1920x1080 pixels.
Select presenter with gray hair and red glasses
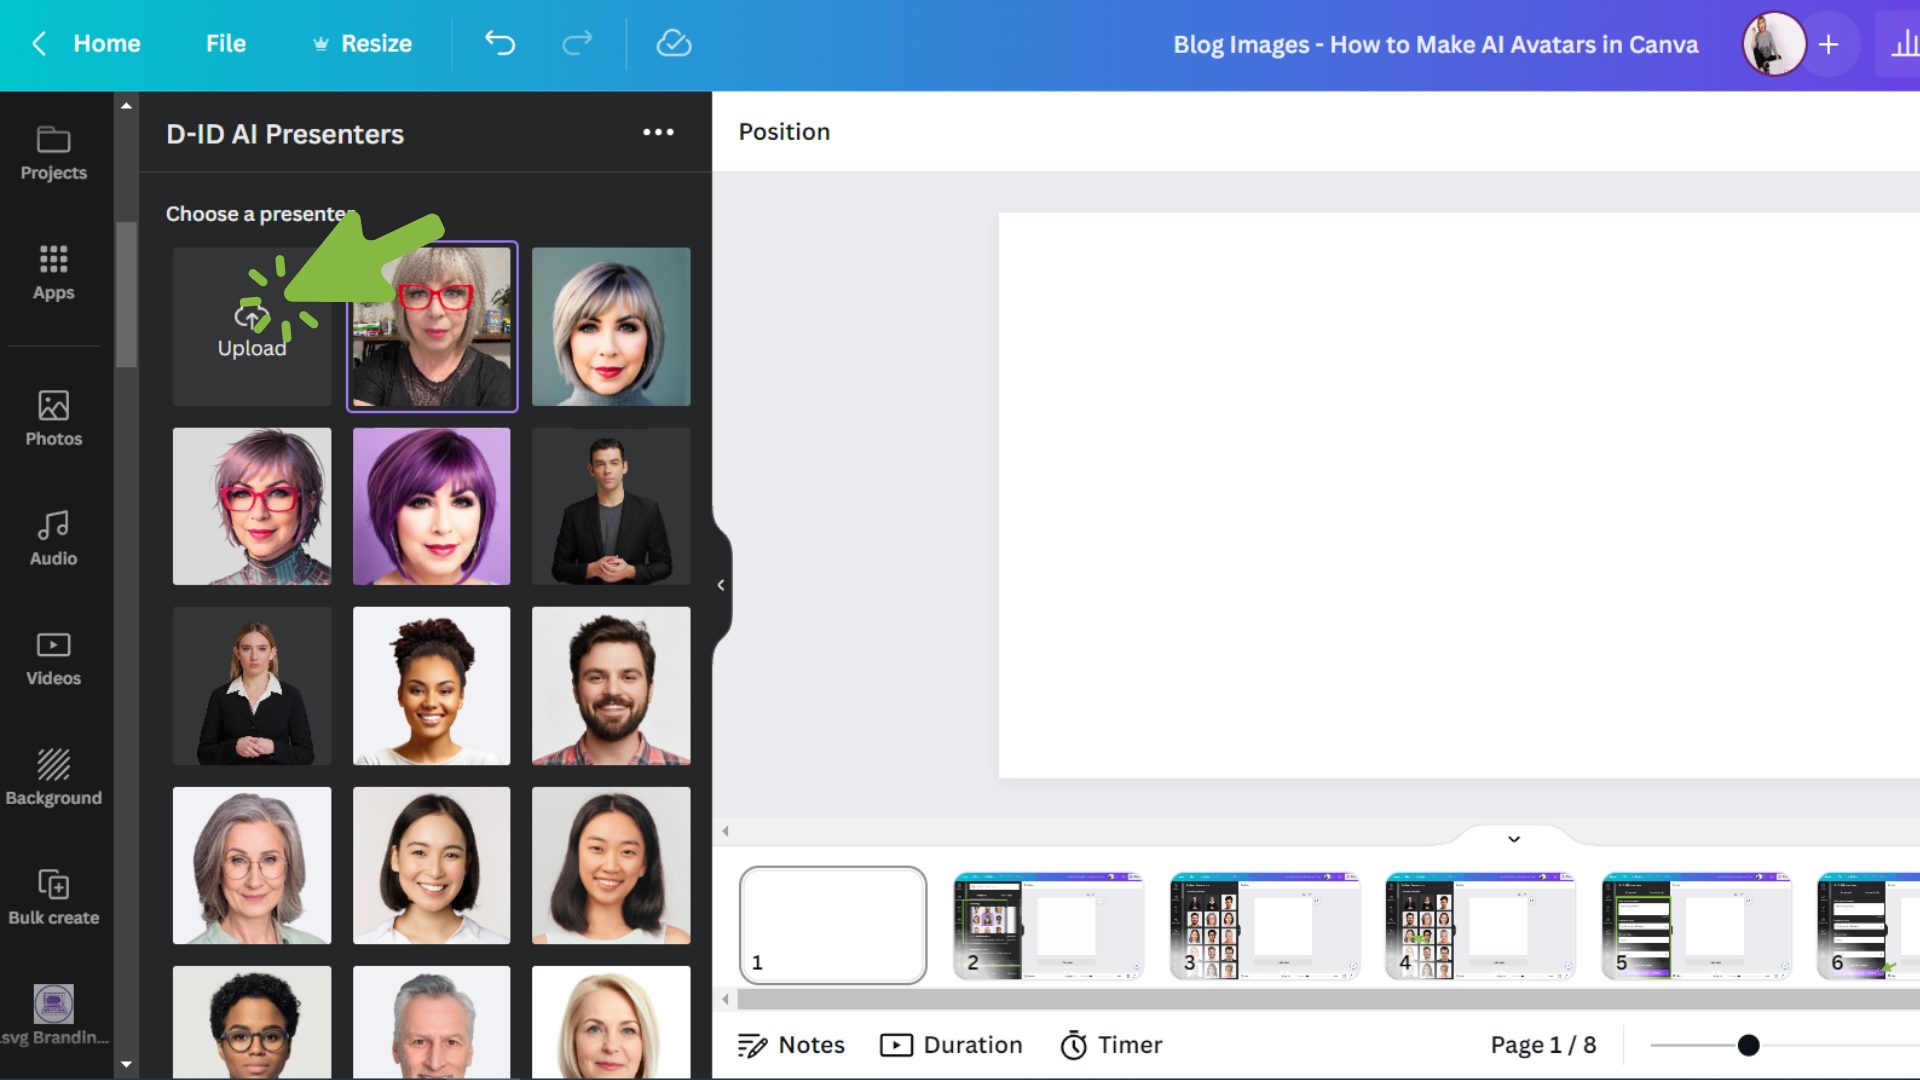pyautogui.click(x=432, y=327)
